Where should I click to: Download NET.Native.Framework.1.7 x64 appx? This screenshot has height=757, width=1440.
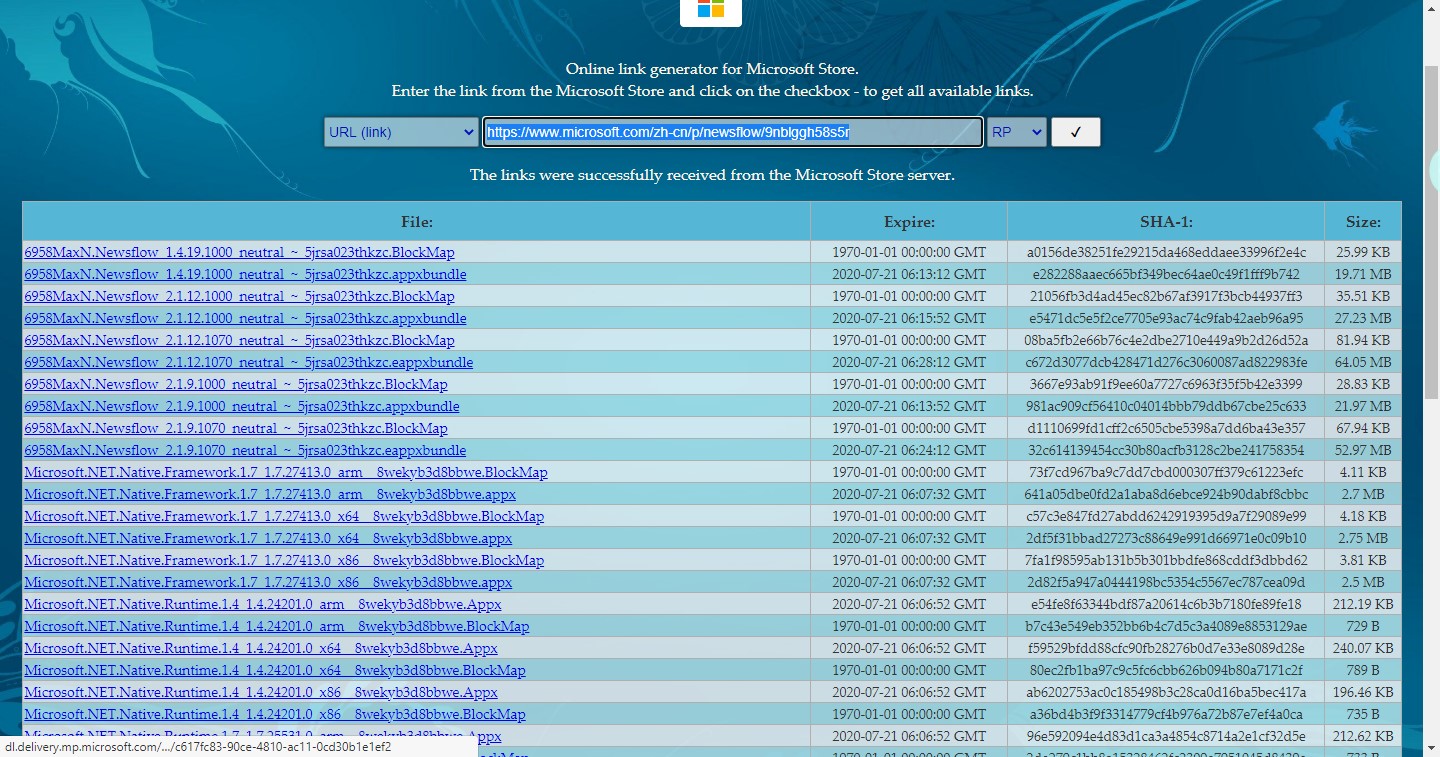[x=268, y=538]
